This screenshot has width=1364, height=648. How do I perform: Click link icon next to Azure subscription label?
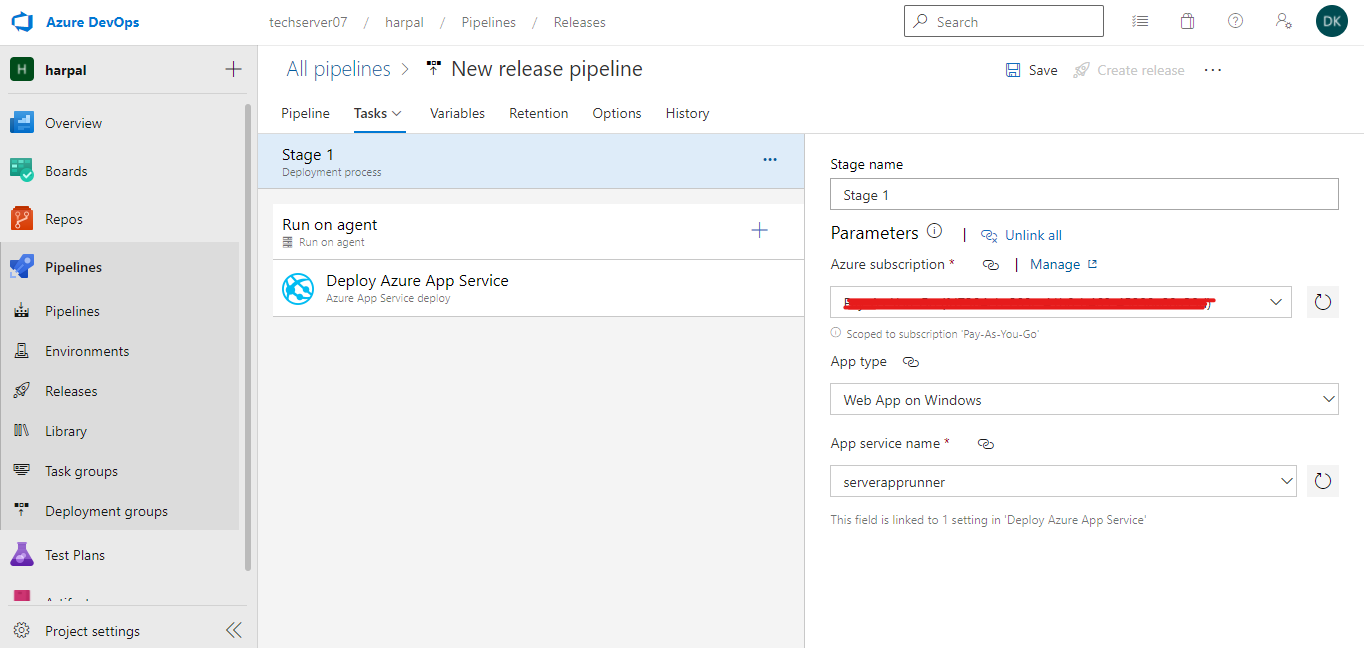[x=991, y=265]
